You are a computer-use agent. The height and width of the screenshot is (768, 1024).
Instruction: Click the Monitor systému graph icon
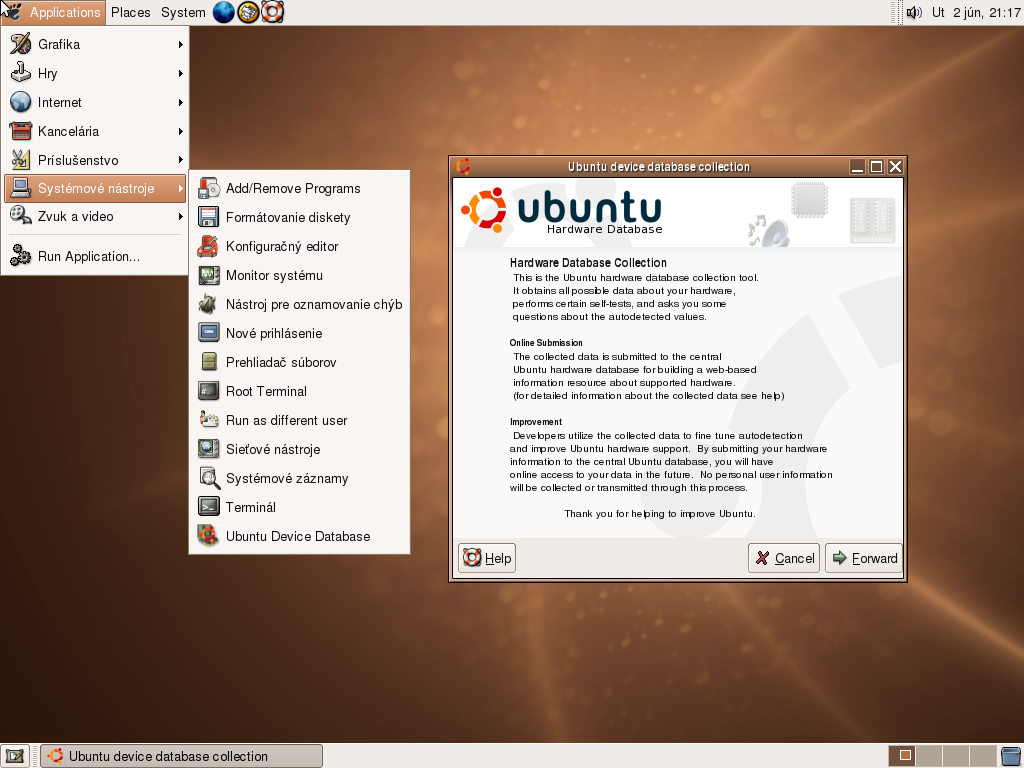[209, 275]
